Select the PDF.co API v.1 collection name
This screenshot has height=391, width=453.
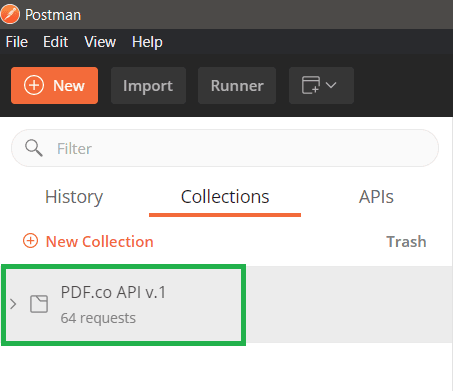pos(113,292)
